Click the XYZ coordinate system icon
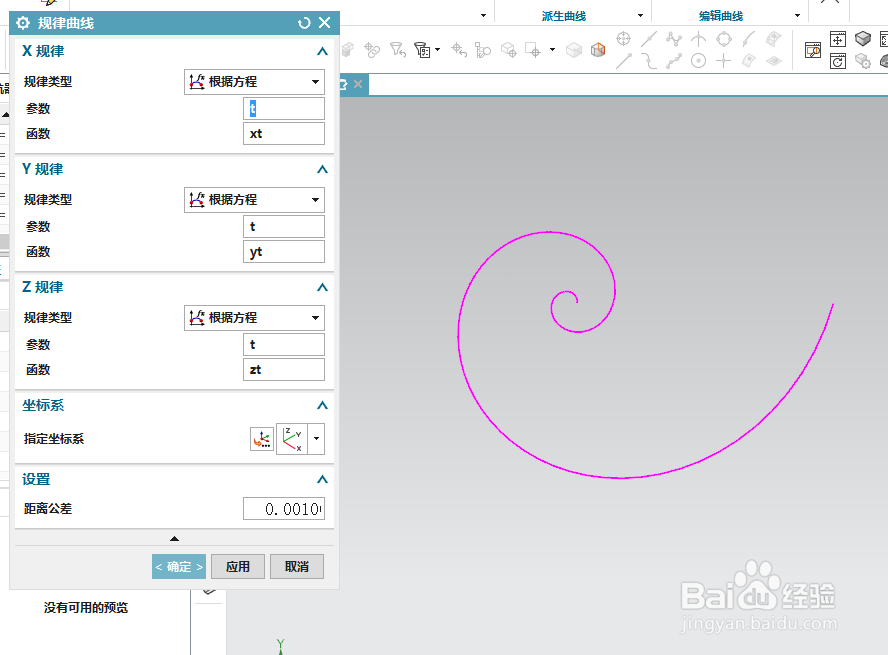The width and height of the screenshot is (888, 655). point(292,439)
